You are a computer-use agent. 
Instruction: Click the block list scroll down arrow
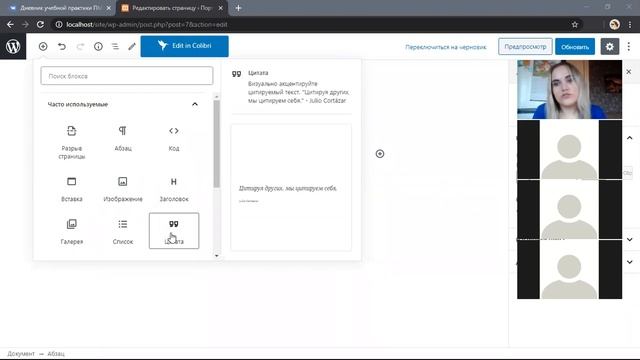(x=217, y=256)
